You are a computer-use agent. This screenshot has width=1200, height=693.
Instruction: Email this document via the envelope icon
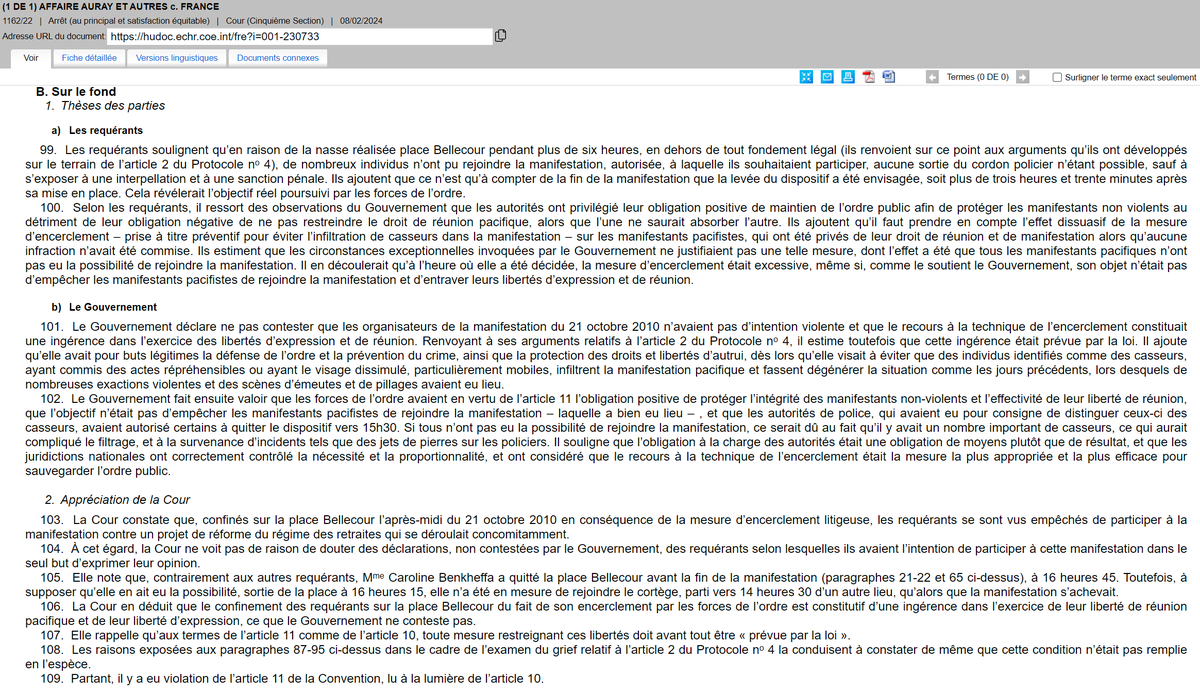point(827,77)
